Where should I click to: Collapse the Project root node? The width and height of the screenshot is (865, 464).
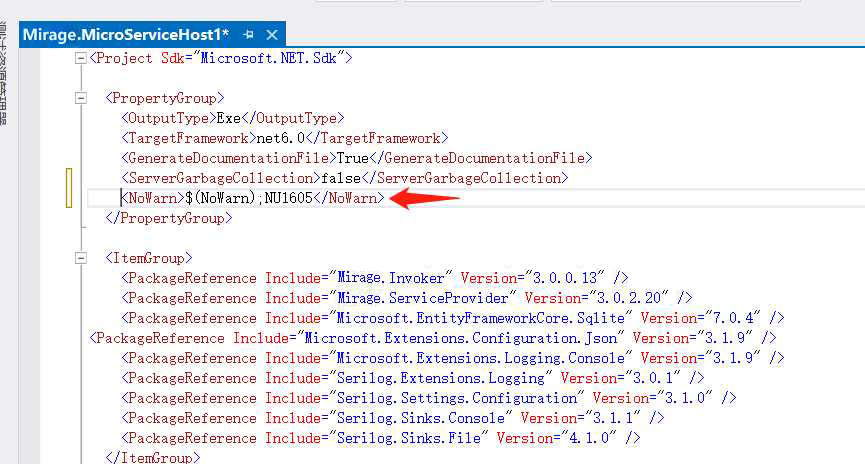click(81, 58)
